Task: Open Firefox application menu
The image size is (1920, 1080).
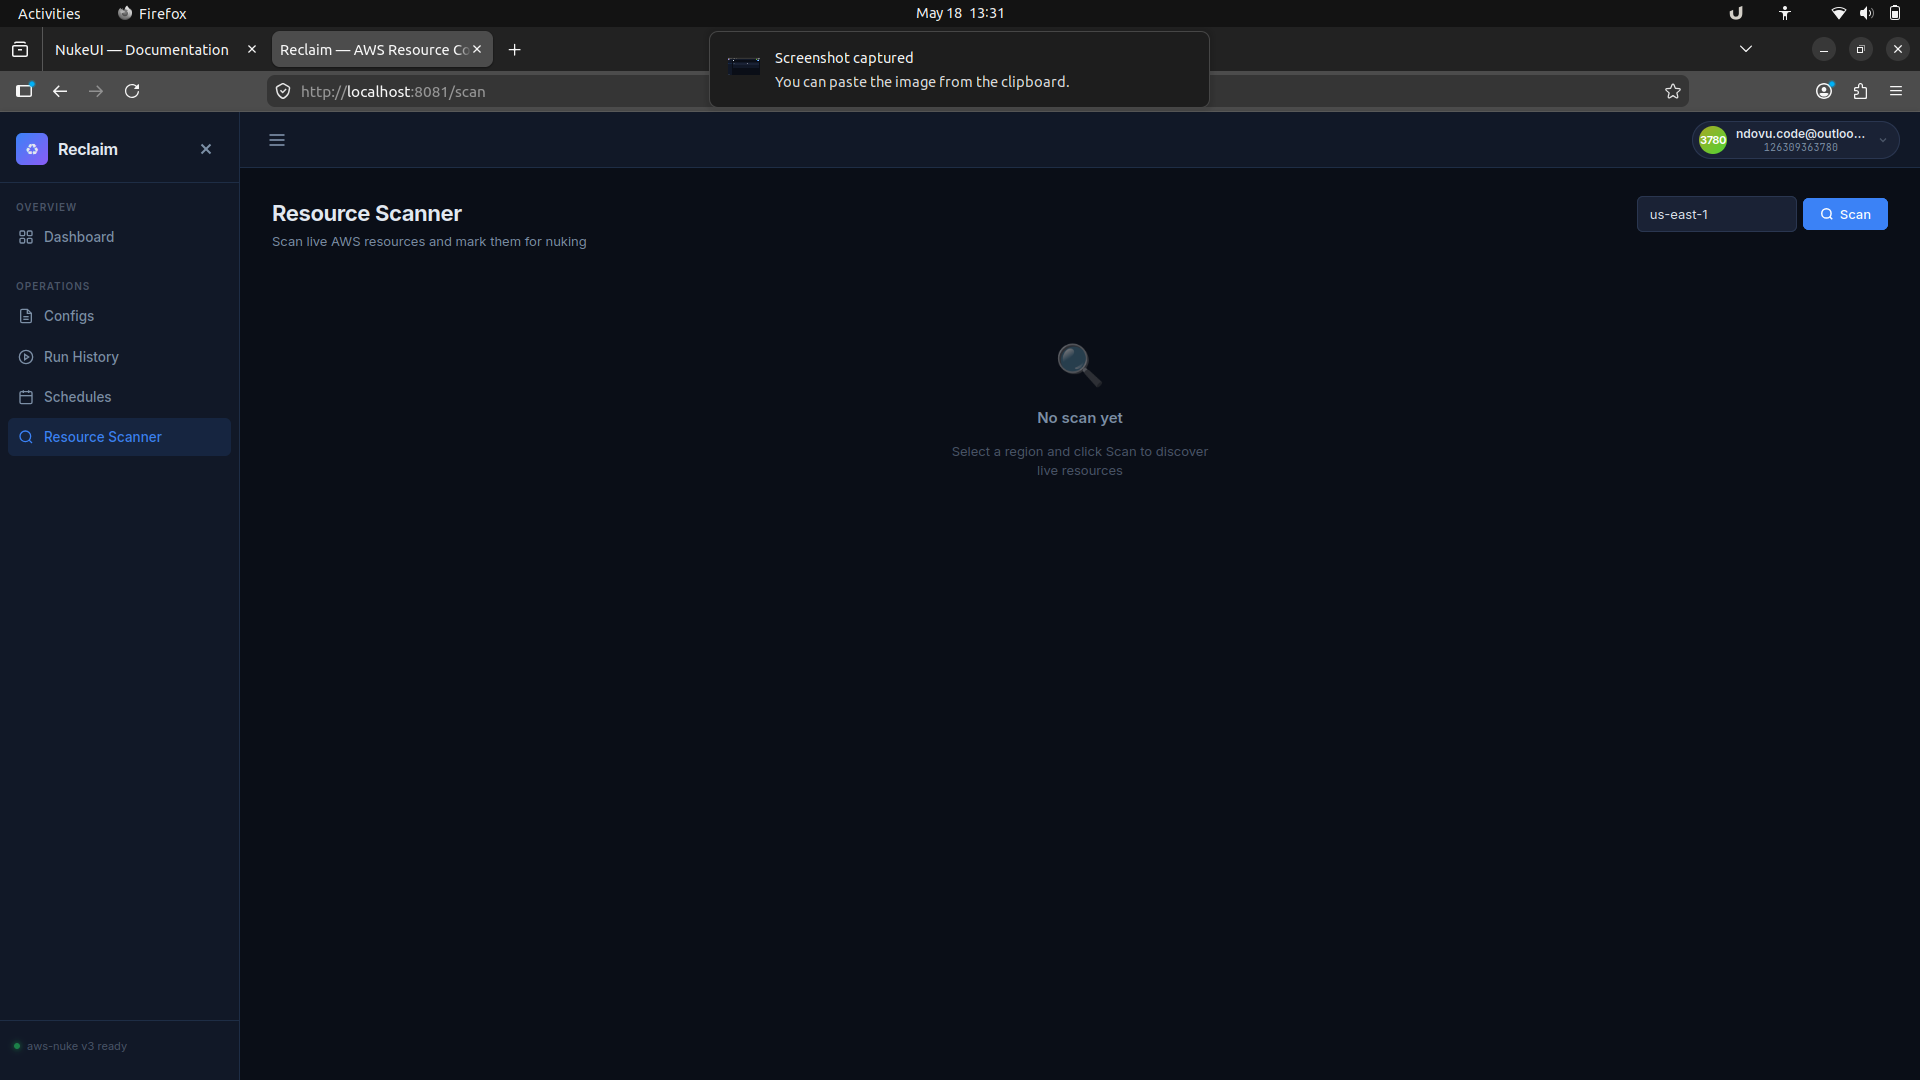Action: click(1896, 91)
